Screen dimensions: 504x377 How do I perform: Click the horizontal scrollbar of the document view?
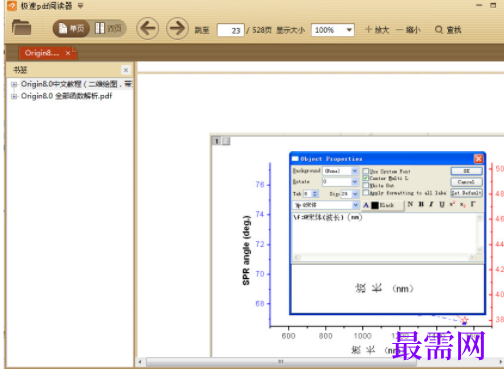coord(281,362)
